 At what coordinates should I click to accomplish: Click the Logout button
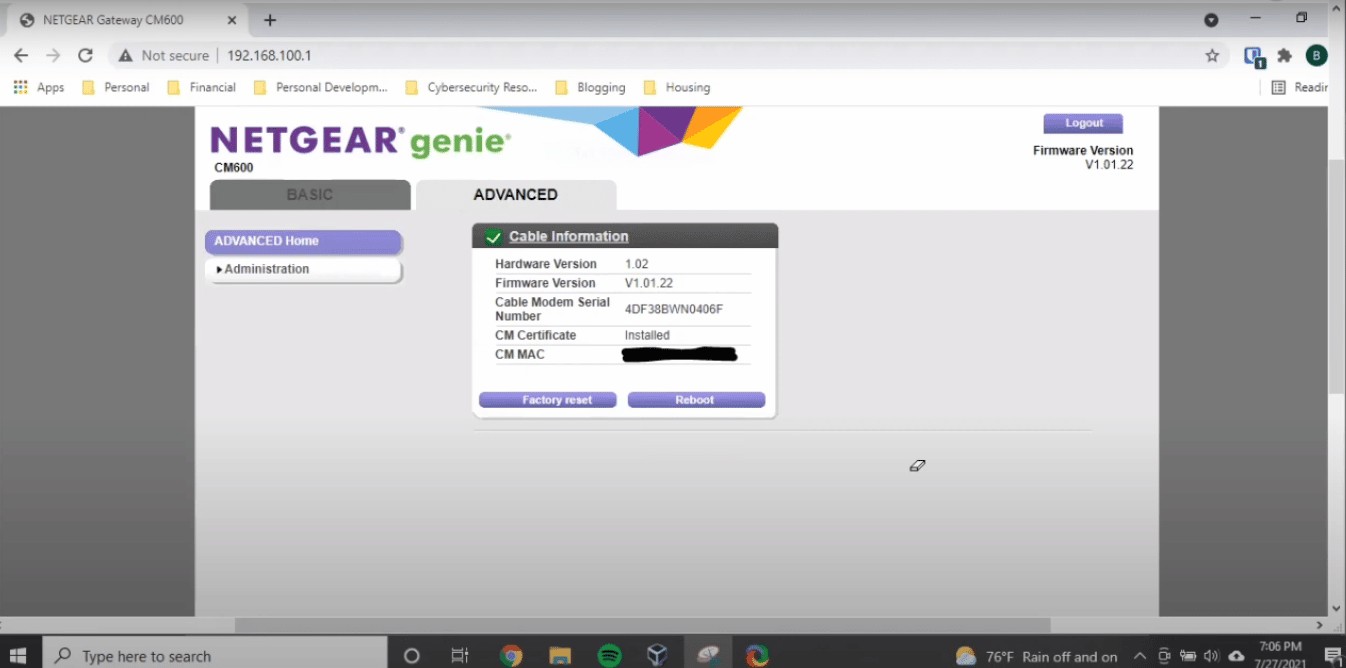click(x=1083, y=122)
